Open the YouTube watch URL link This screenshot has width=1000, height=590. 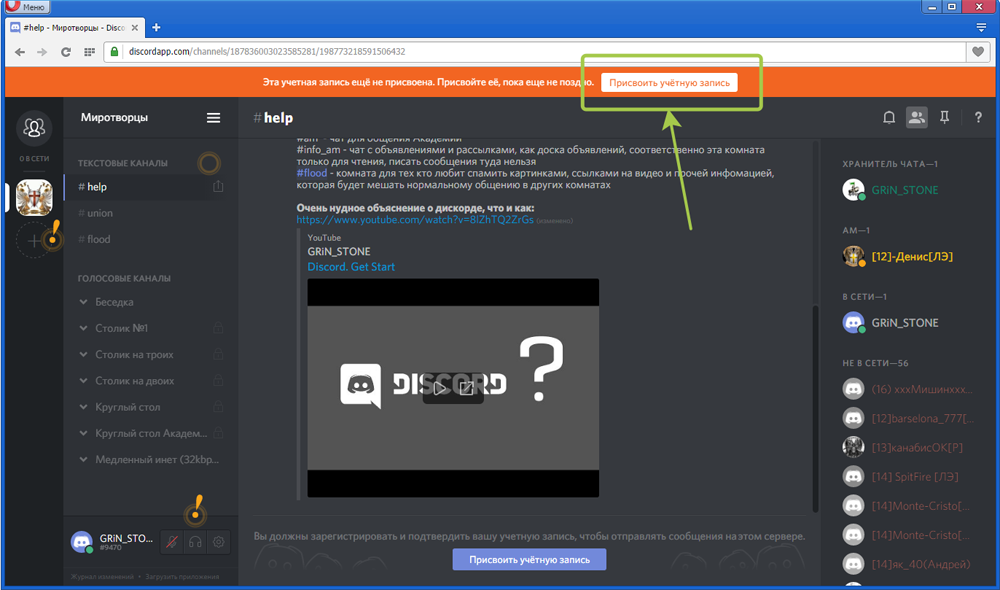[x=415, y=219]
